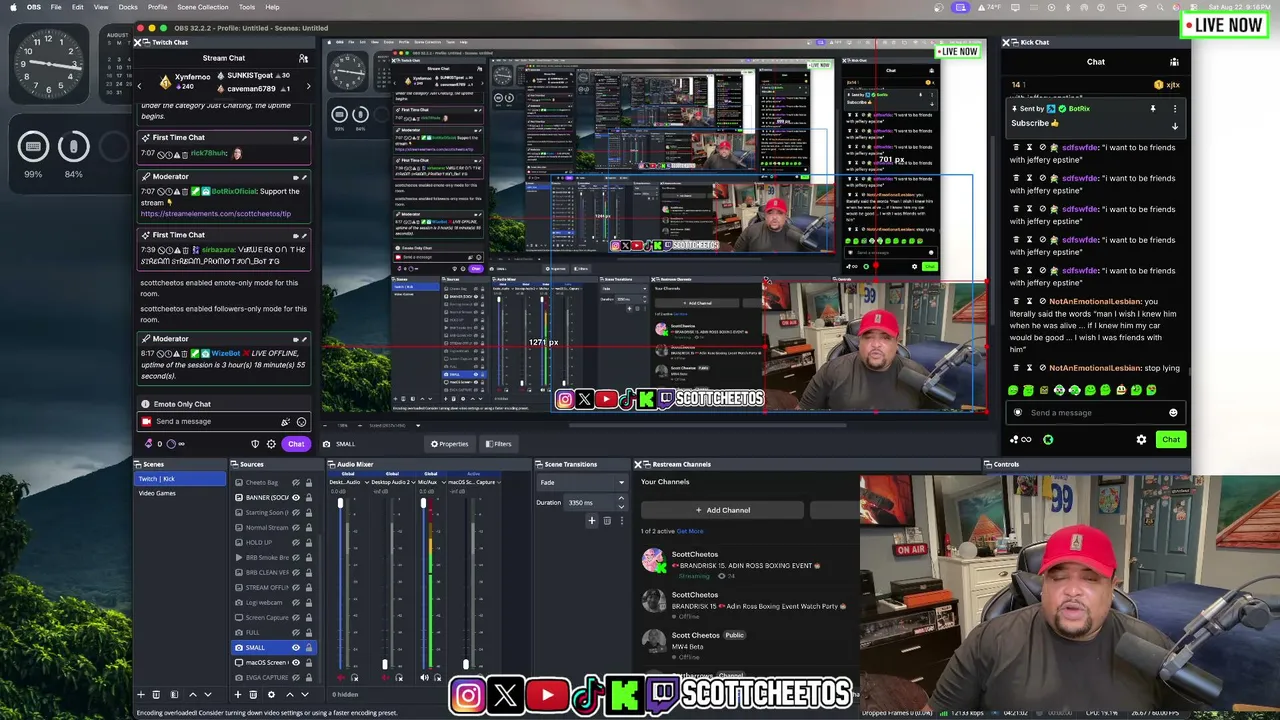
Task: Unpin the BotRix pinned message in Kick chat
Action: (x=1152, y=108)
